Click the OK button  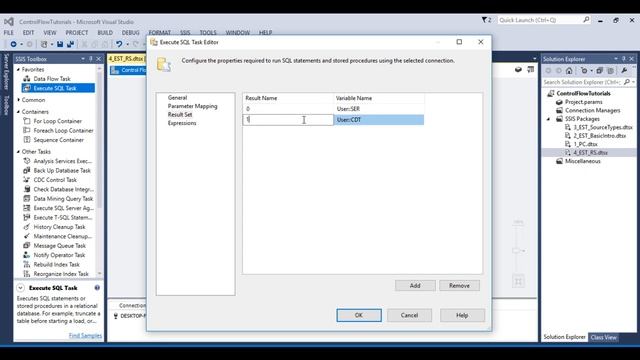point(359,315)
